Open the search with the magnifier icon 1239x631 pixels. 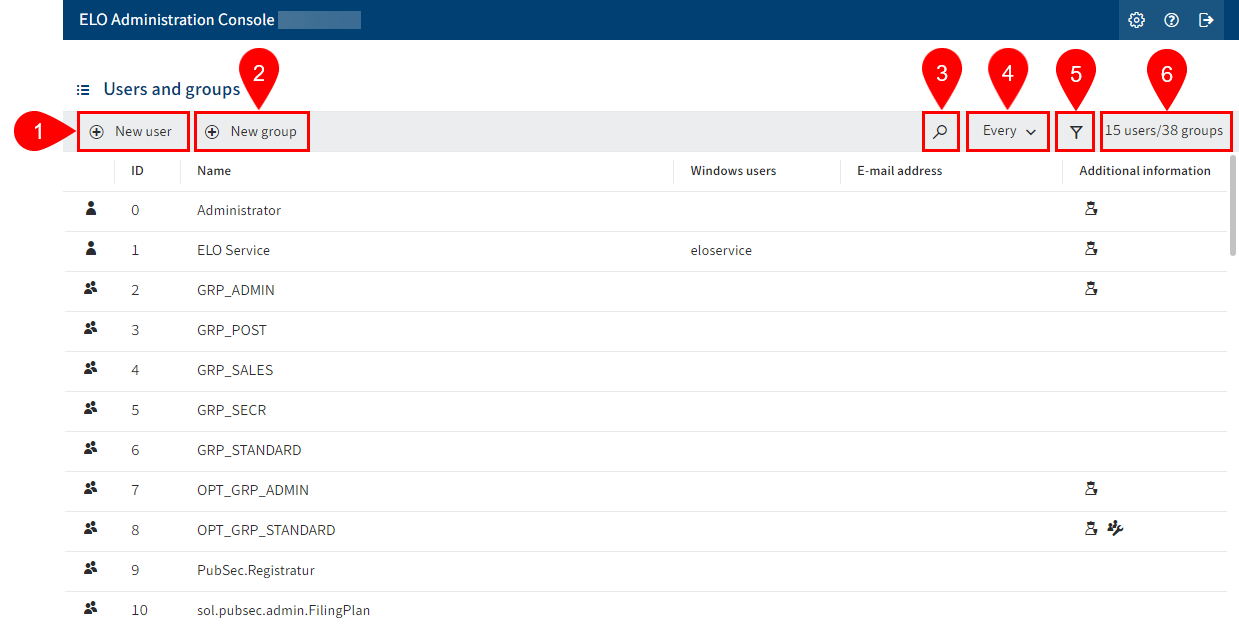click(940, 131)
